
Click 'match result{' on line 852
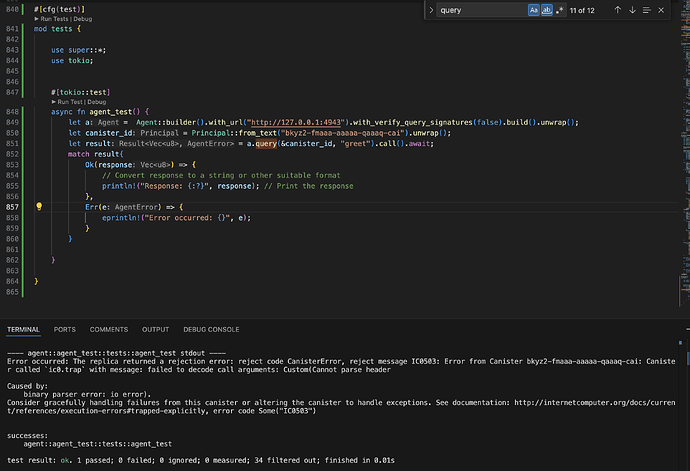click(95, 154)
